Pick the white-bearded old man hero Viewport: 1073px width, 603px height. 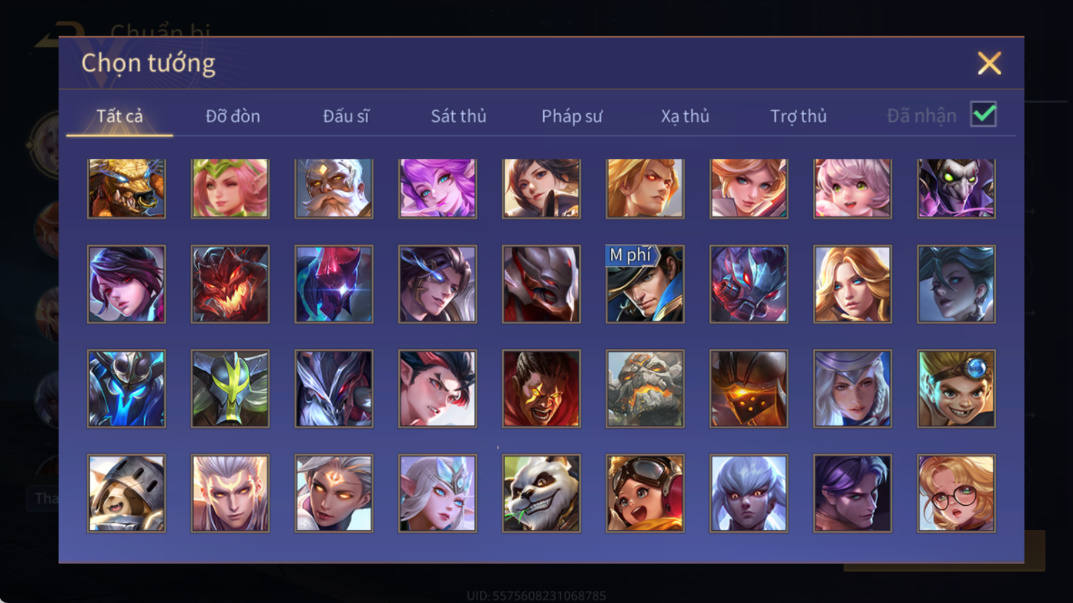pos(334,188)
